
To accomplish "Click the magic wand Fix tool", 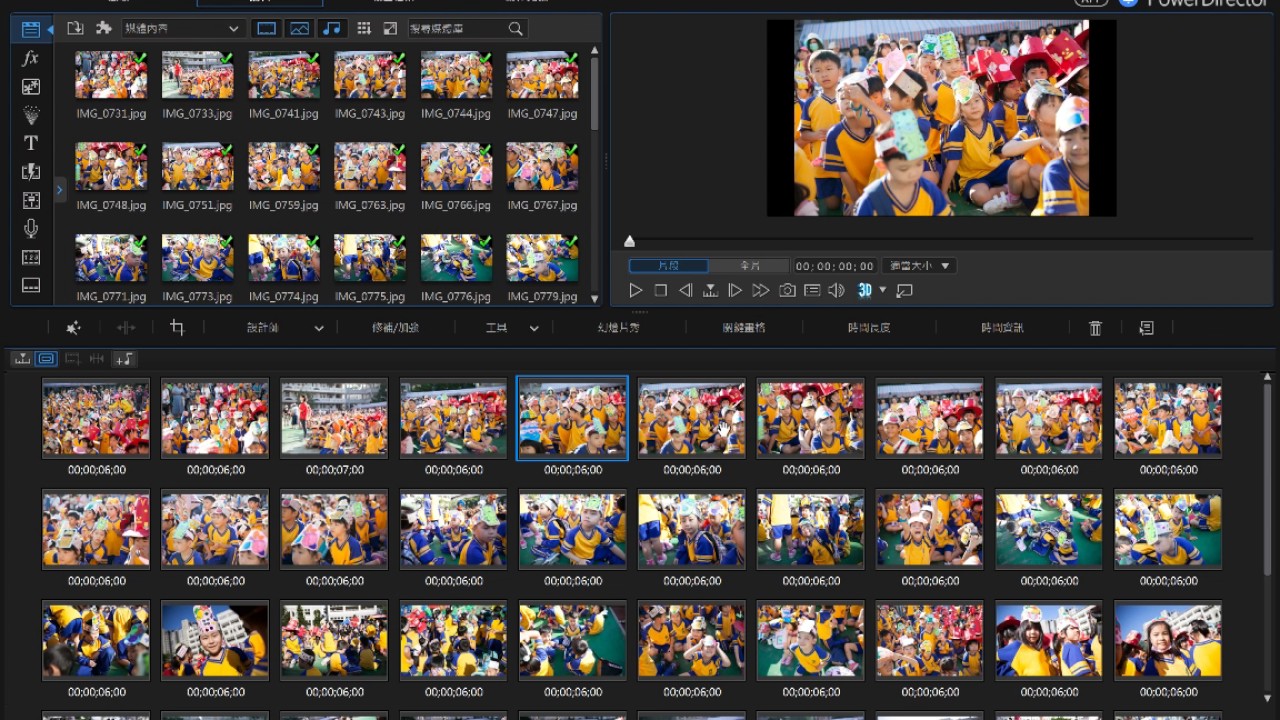I will click(x=73, y=327).
